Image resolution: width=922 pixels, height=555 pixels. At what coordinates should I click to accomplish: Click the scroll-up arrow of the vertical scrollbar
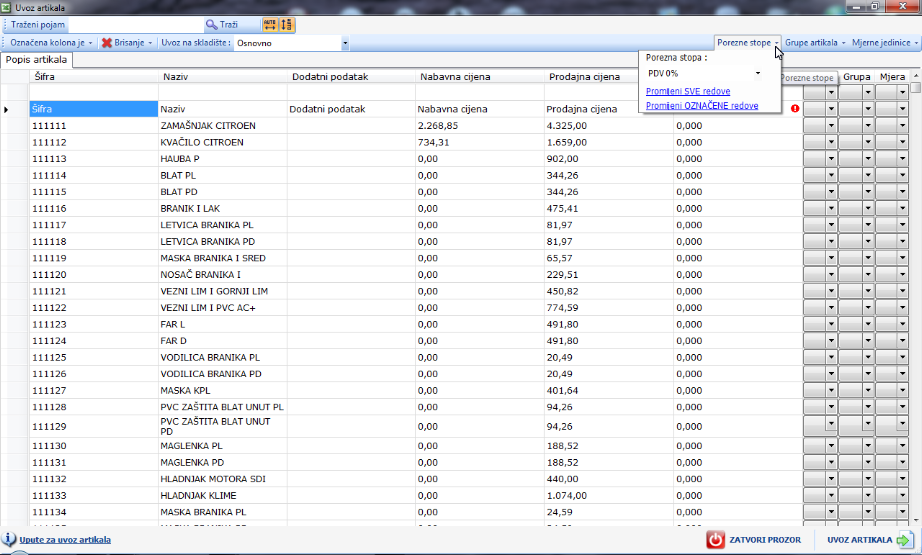[916, 76]
